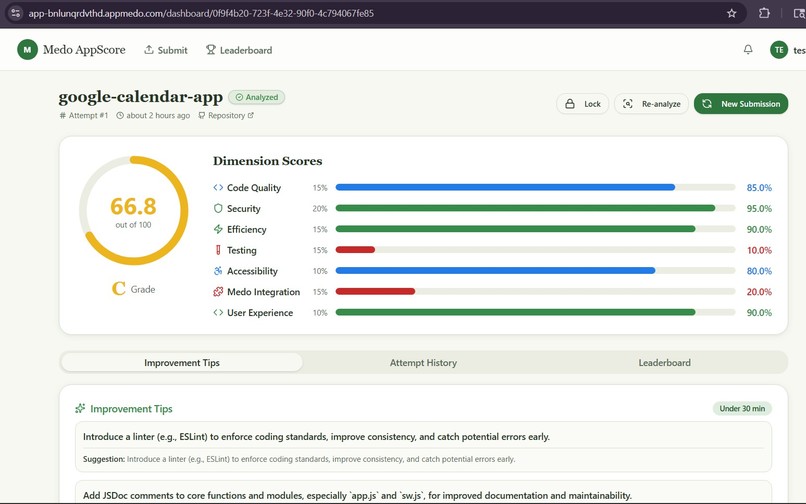Click the upload icon next to Submit
This screenshot has height=504, width=806.
(149, 49)
